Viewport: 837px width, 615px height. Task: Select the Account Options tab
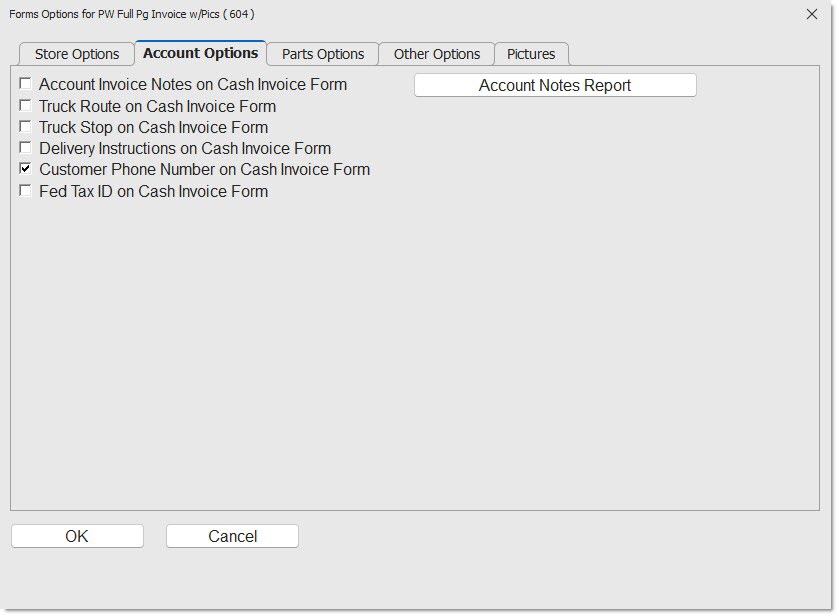click(x=200, y=53)
